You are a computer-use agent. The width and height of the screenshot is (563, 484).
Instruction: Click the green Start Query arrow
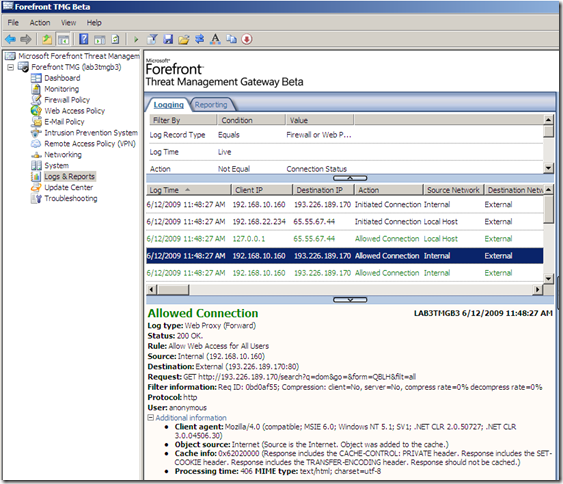coord(136,39)
